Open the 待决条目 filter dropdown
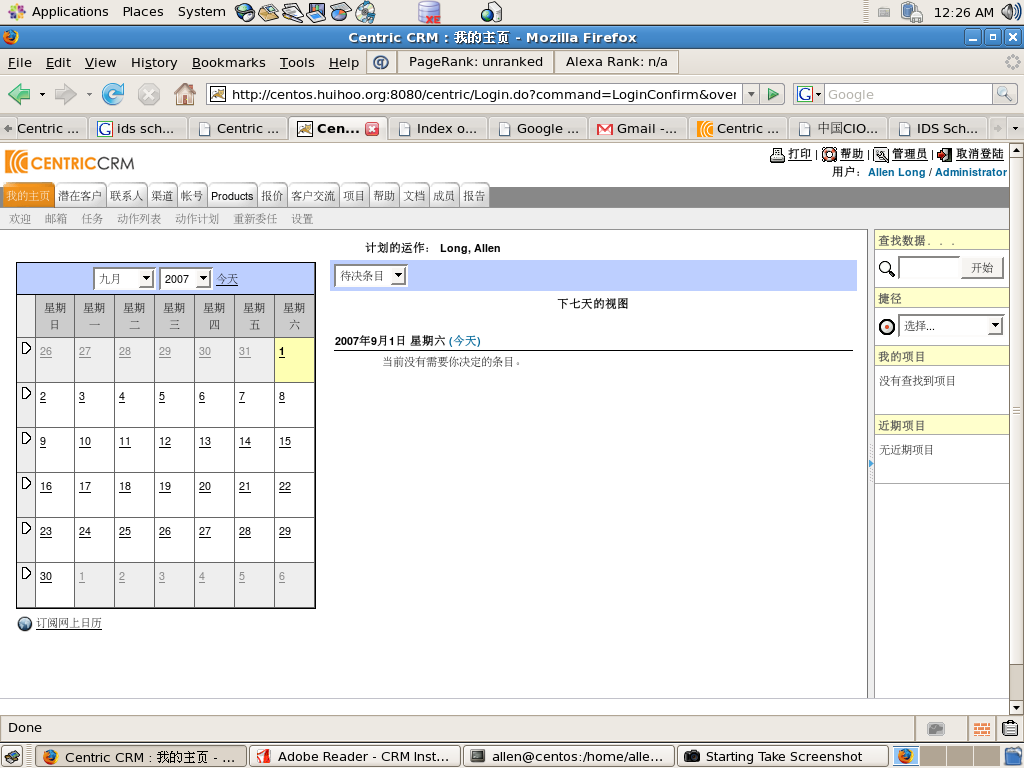Screen dimensions: 1024x768 pos(371,275)
